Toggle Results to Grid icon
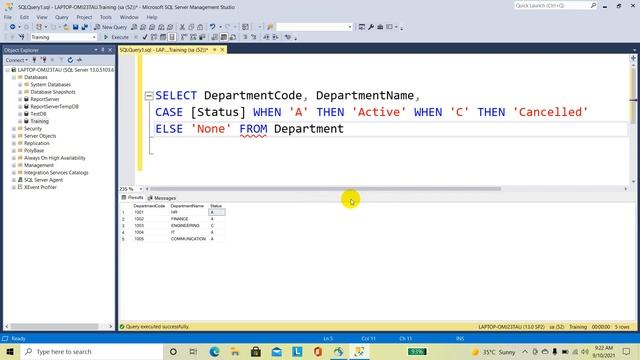This screenshot has width=640, height=360. [224, 37]
